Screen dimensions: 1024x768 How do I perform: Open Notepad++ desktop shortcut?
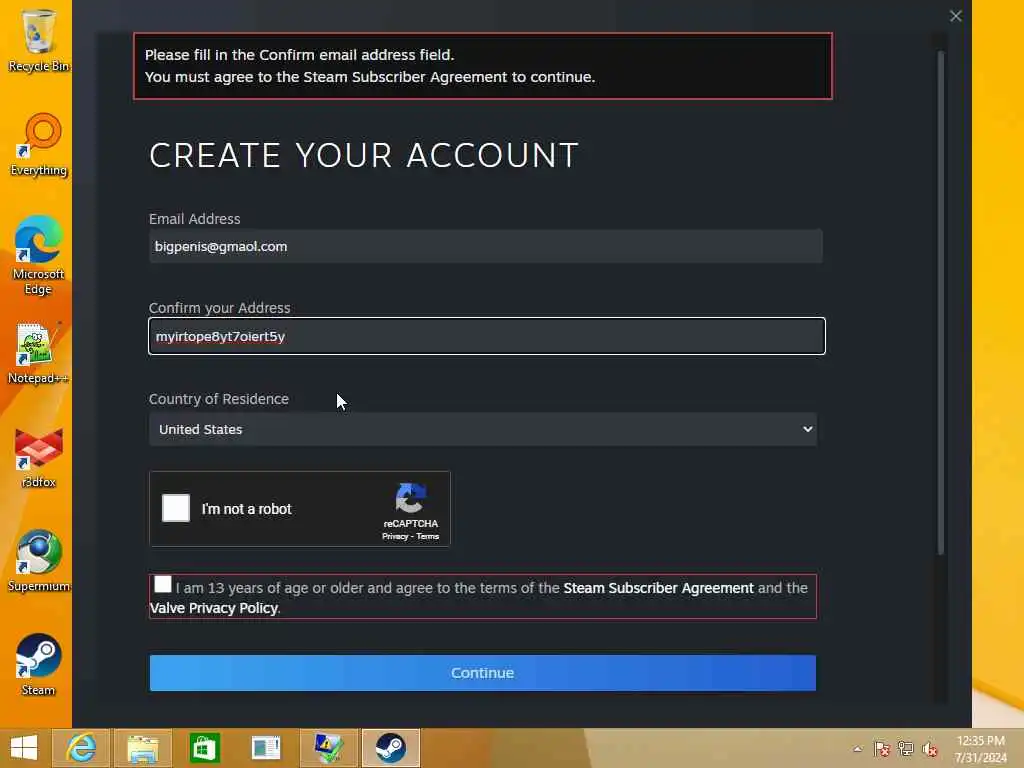coord(38,353)
